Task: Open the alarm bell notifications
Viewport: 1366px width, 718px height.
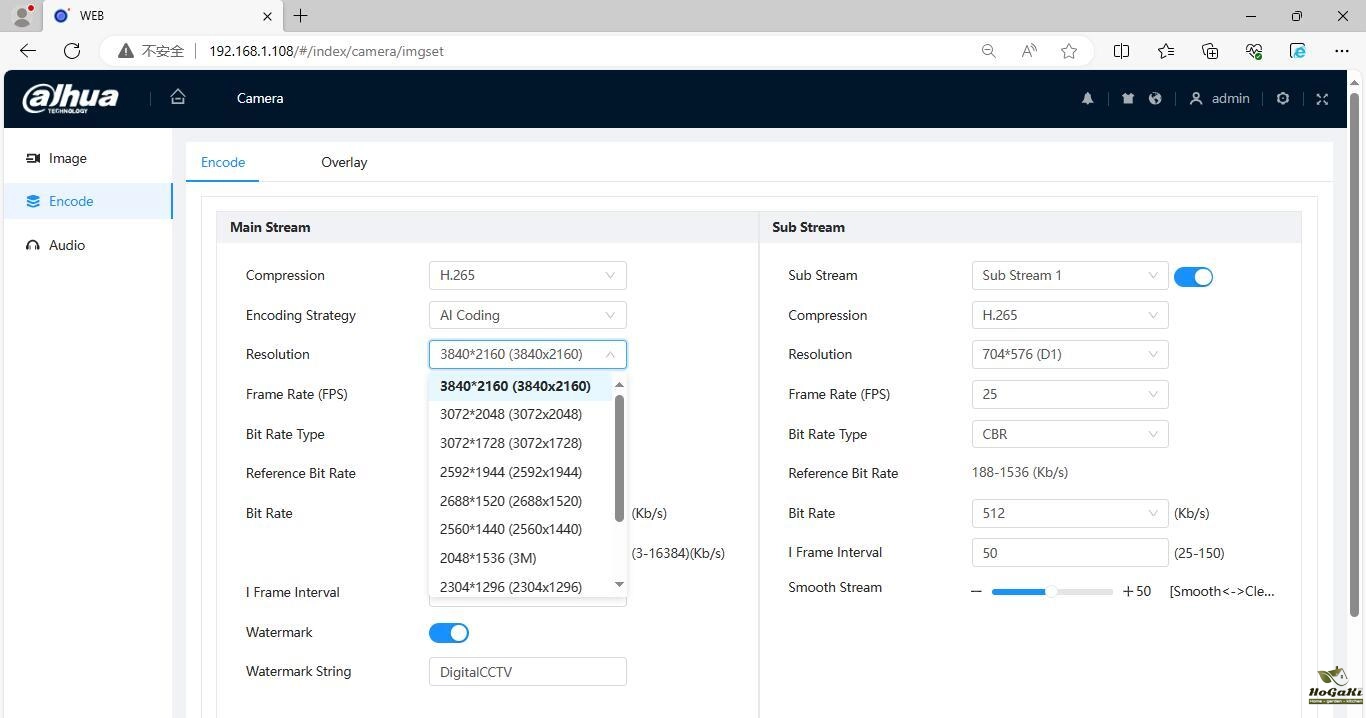Action: point(1087,98)
